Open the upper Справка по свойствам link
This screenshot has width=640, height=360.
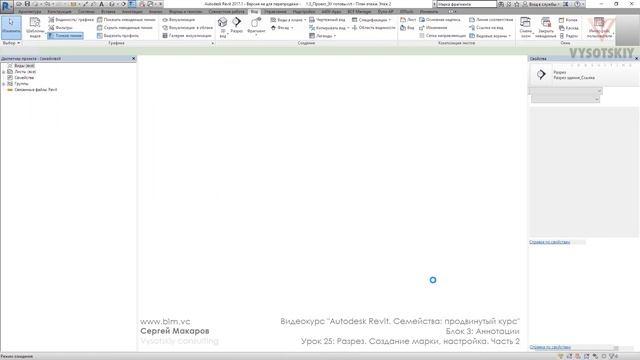point(549,242)
